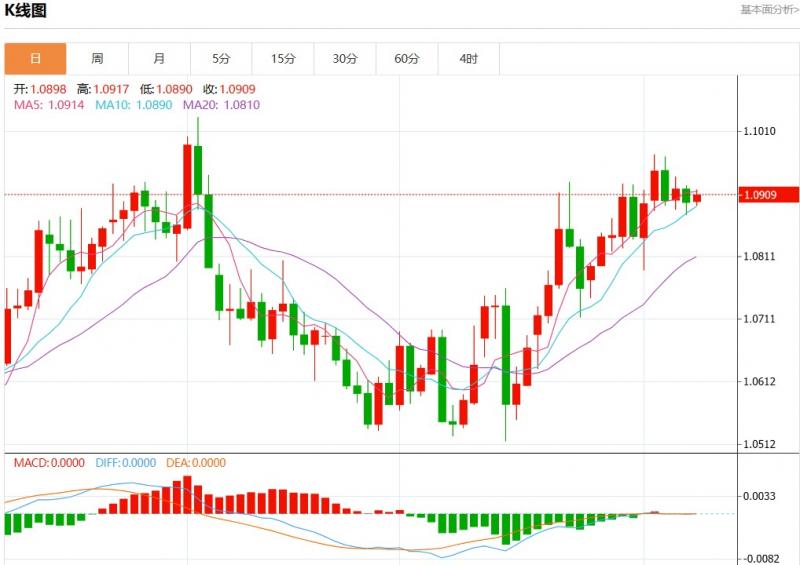
Task: Open the 60分 timeframe tab
Action: point(407,59)
